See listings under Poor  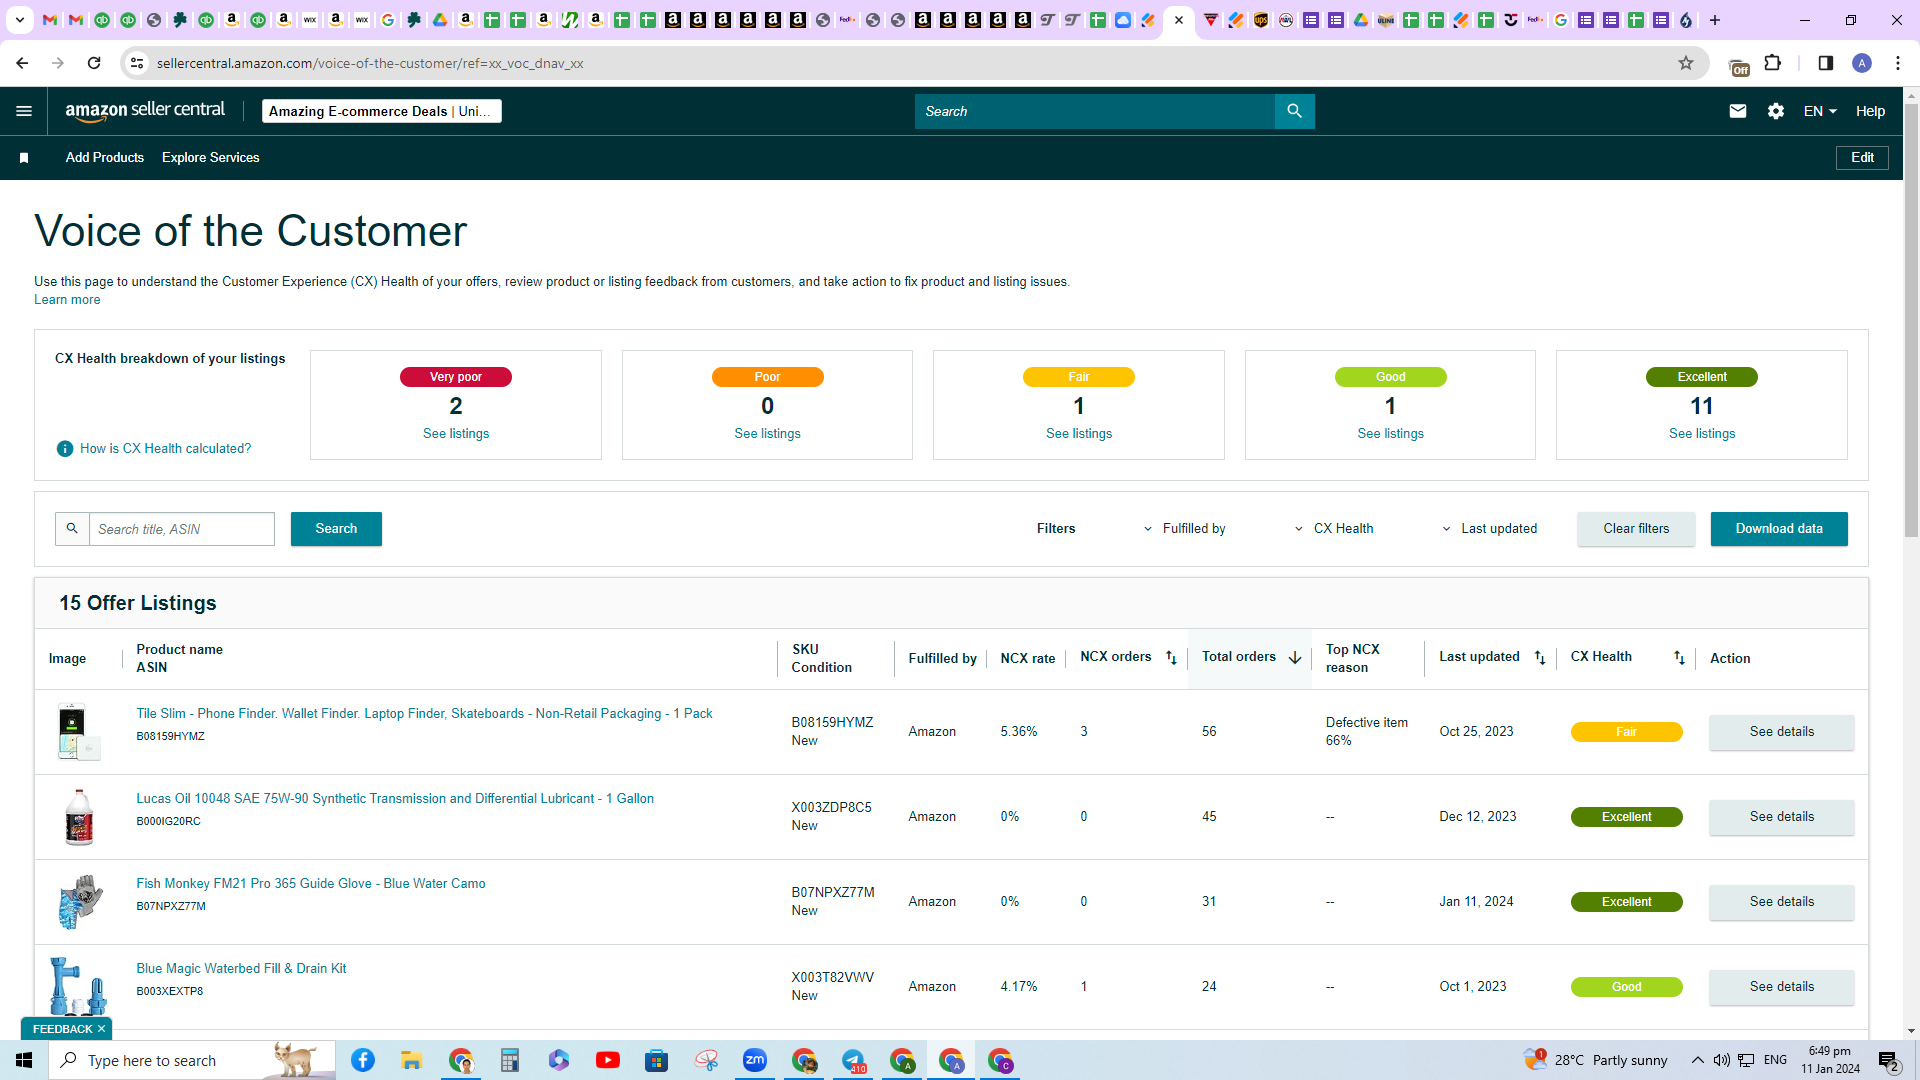tap(767, 434)
